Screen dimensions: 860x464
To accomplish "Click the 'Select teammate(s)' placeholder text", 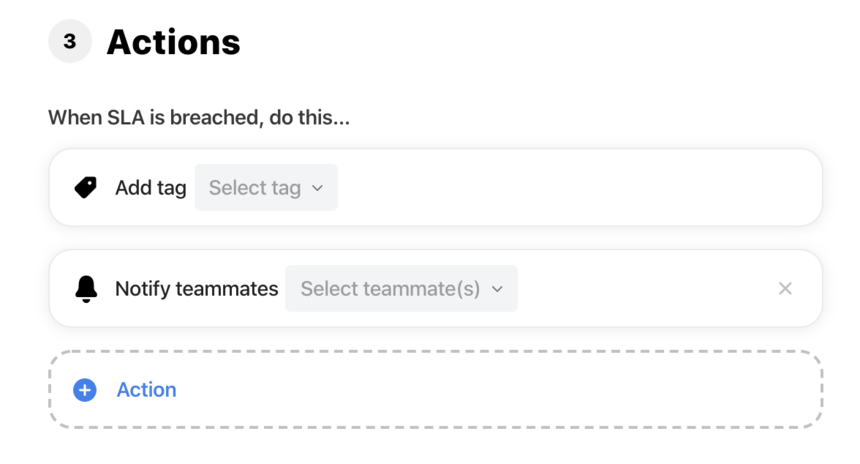I will point(391,288).
